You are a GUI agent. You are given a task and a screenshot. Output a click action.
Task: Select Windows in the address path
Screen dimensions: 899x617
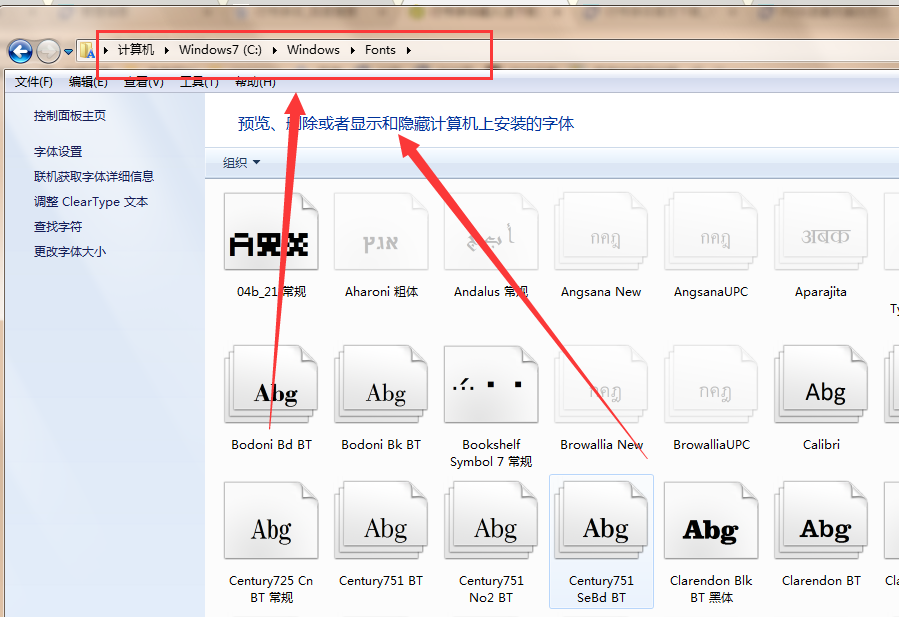[x=313, y=50]
